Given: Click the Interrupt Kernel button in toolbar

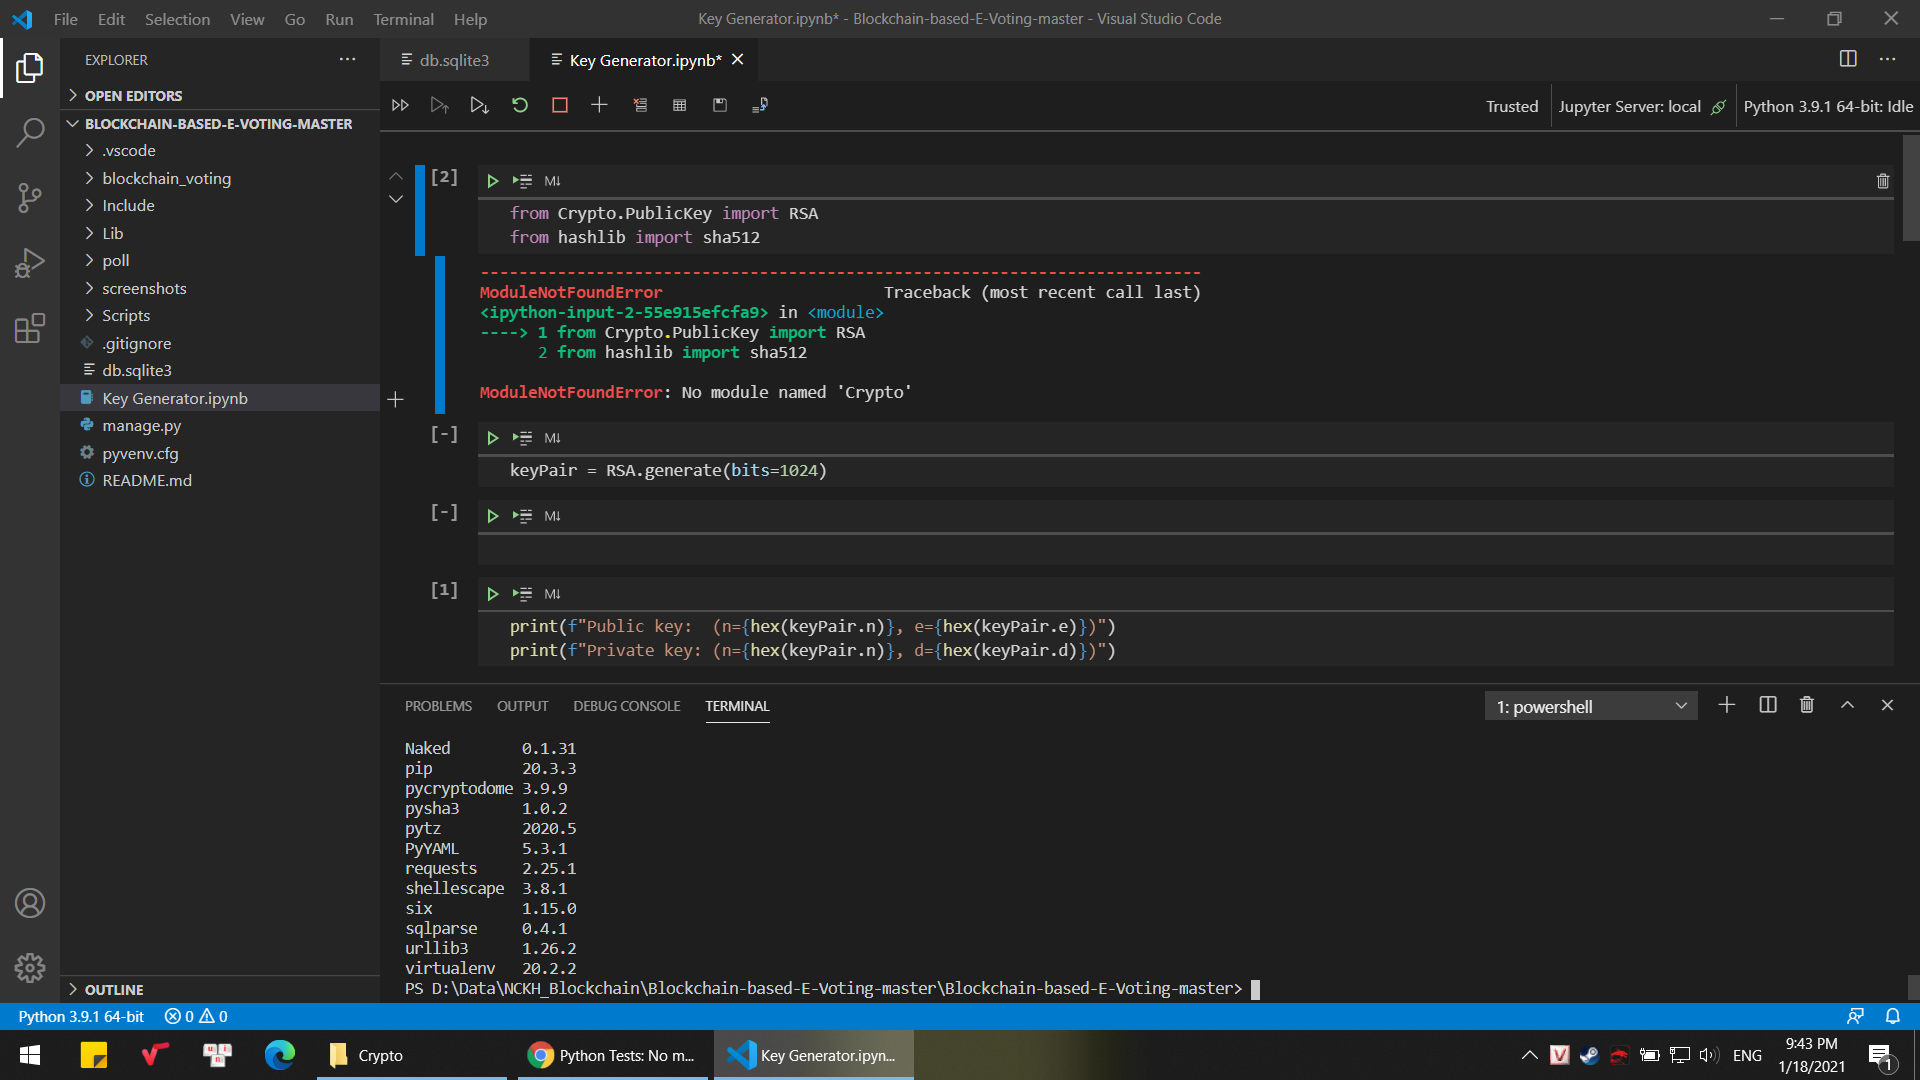Looking at the screenshot, I should pos(559,104).
